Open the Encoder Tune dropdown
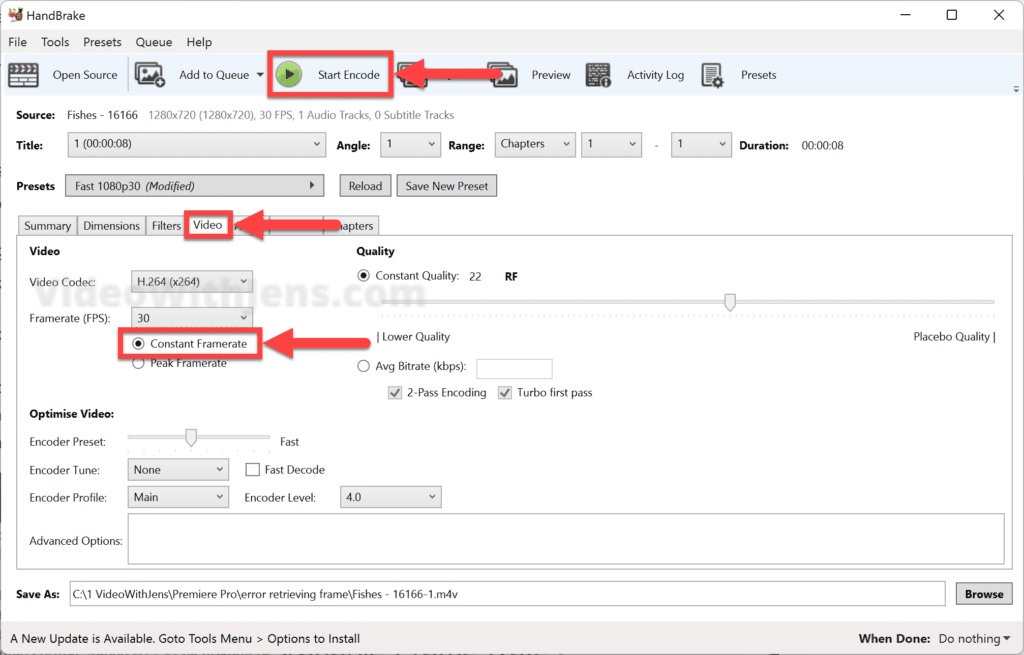 pyautogui.click(x=178, y=470)
